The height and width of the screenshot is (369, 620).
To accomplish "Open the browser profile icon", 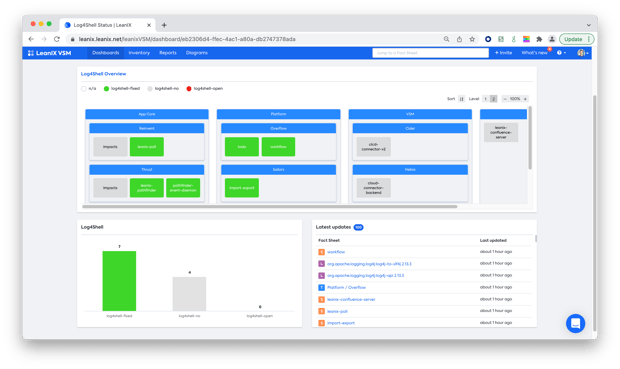I will point(552,39).
